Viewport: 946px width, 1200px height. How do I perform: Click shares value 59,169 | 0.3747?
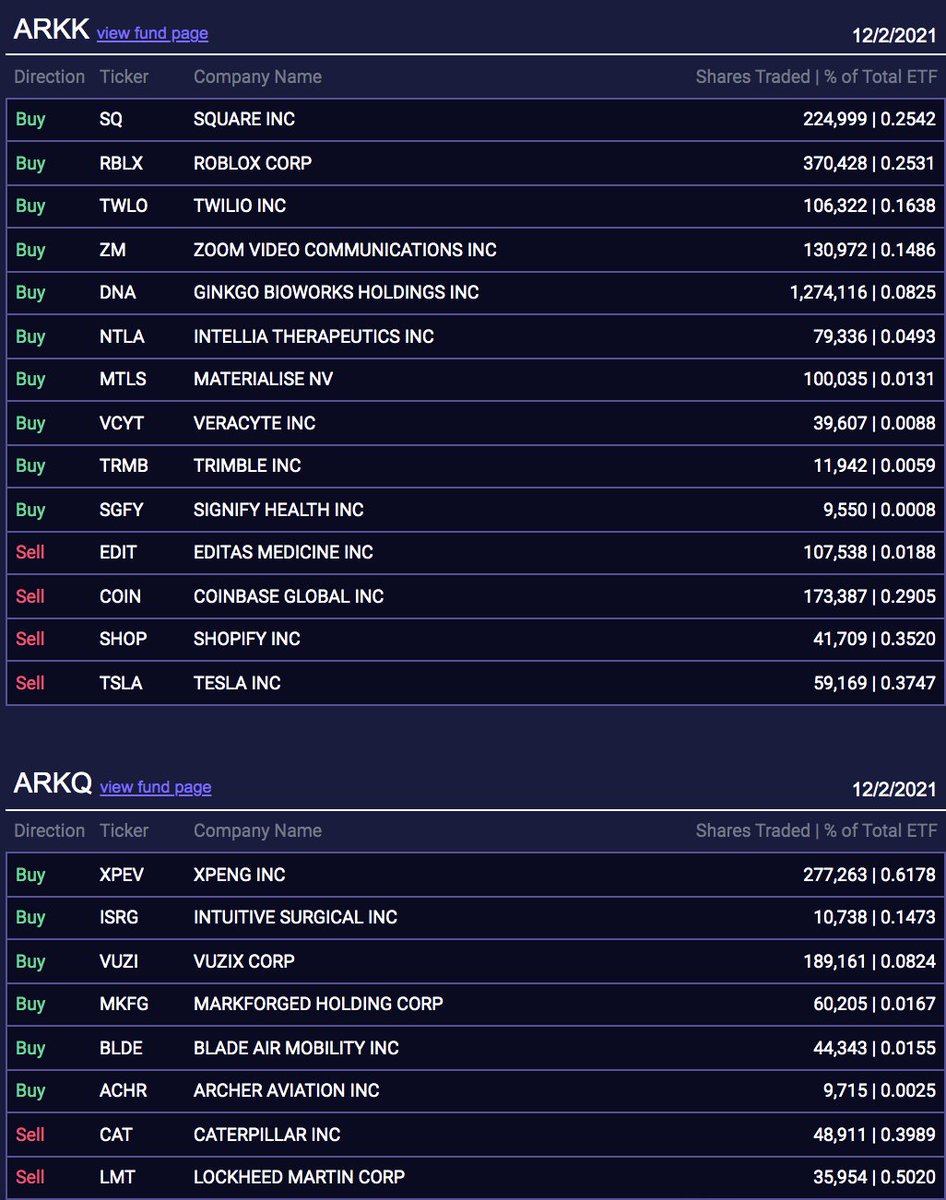pyautogui.click(x=874, y=683)
